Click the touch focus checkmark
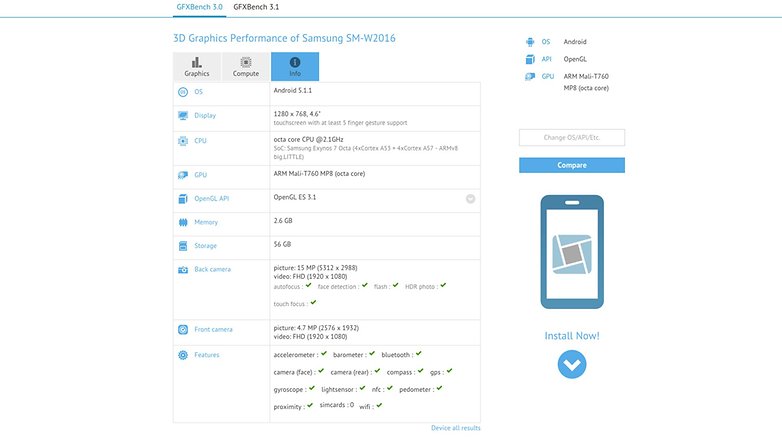The width and height of the screenshot is (782, 440). coord(313,302)
